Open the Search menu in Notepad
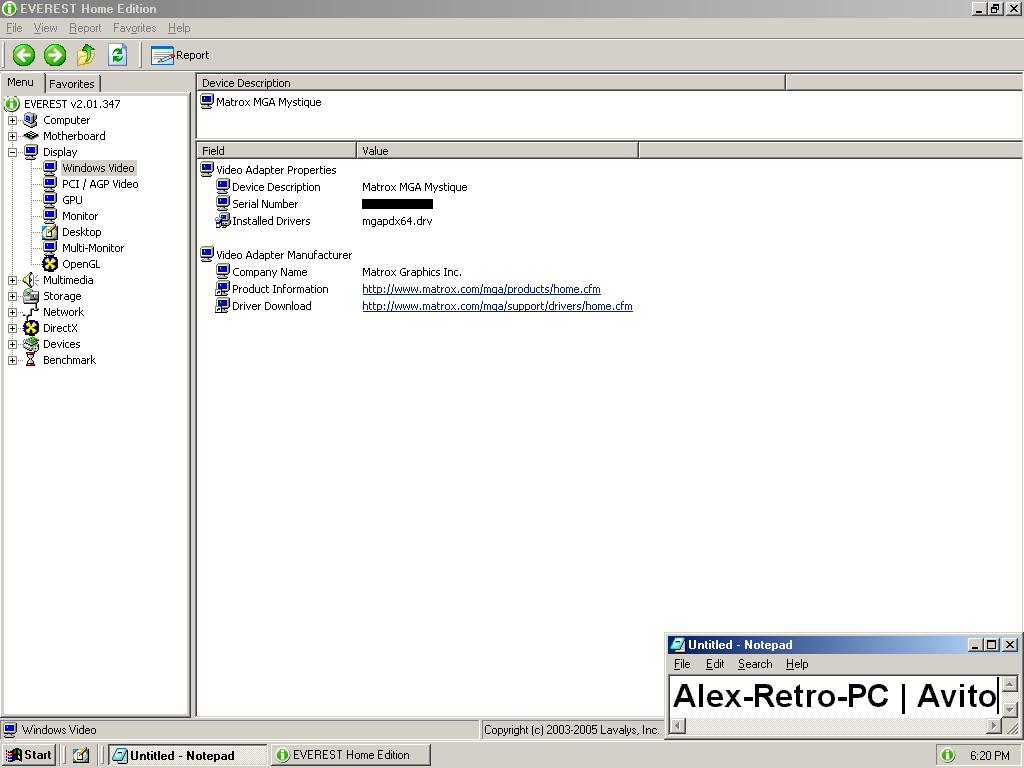1024x768 pixels. 755,664
